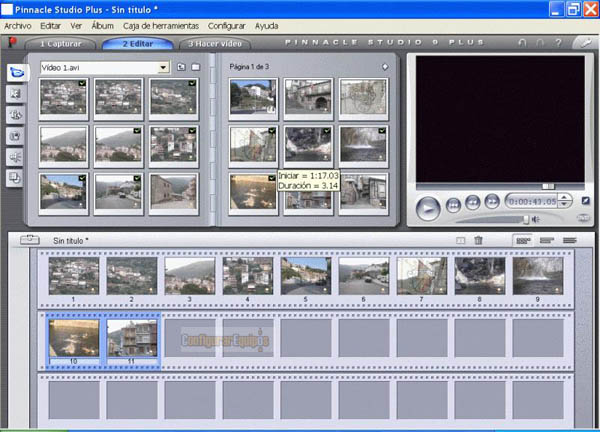The width and height of the screenshot is (600, 432).
Task: Select the waterfall scene in album
Action: pyautogui.click(x=363, y=145)
